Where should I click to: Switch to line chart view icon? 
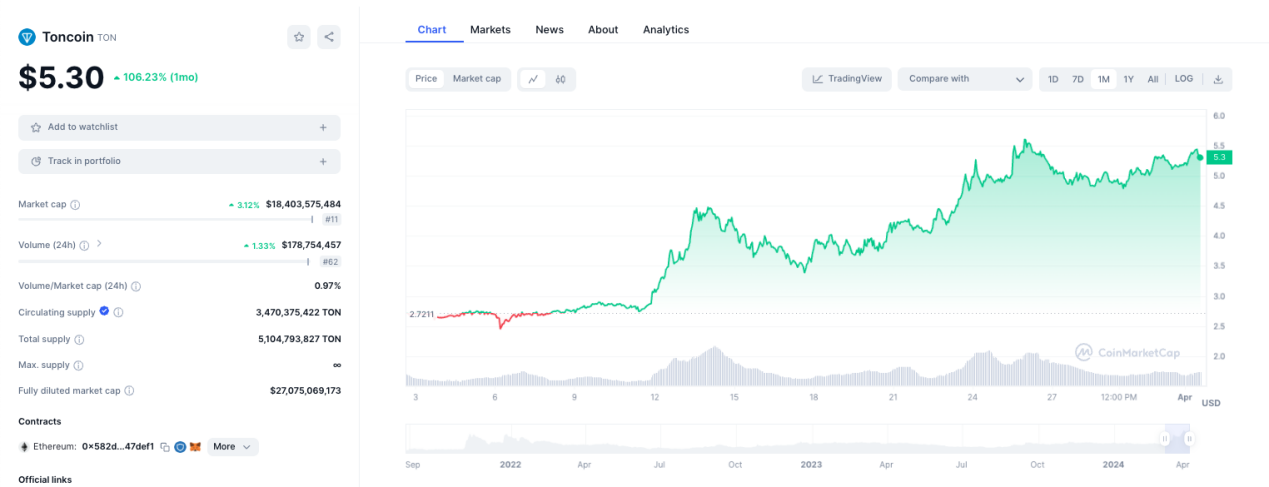pyautogui.click(x=533, y=79)
